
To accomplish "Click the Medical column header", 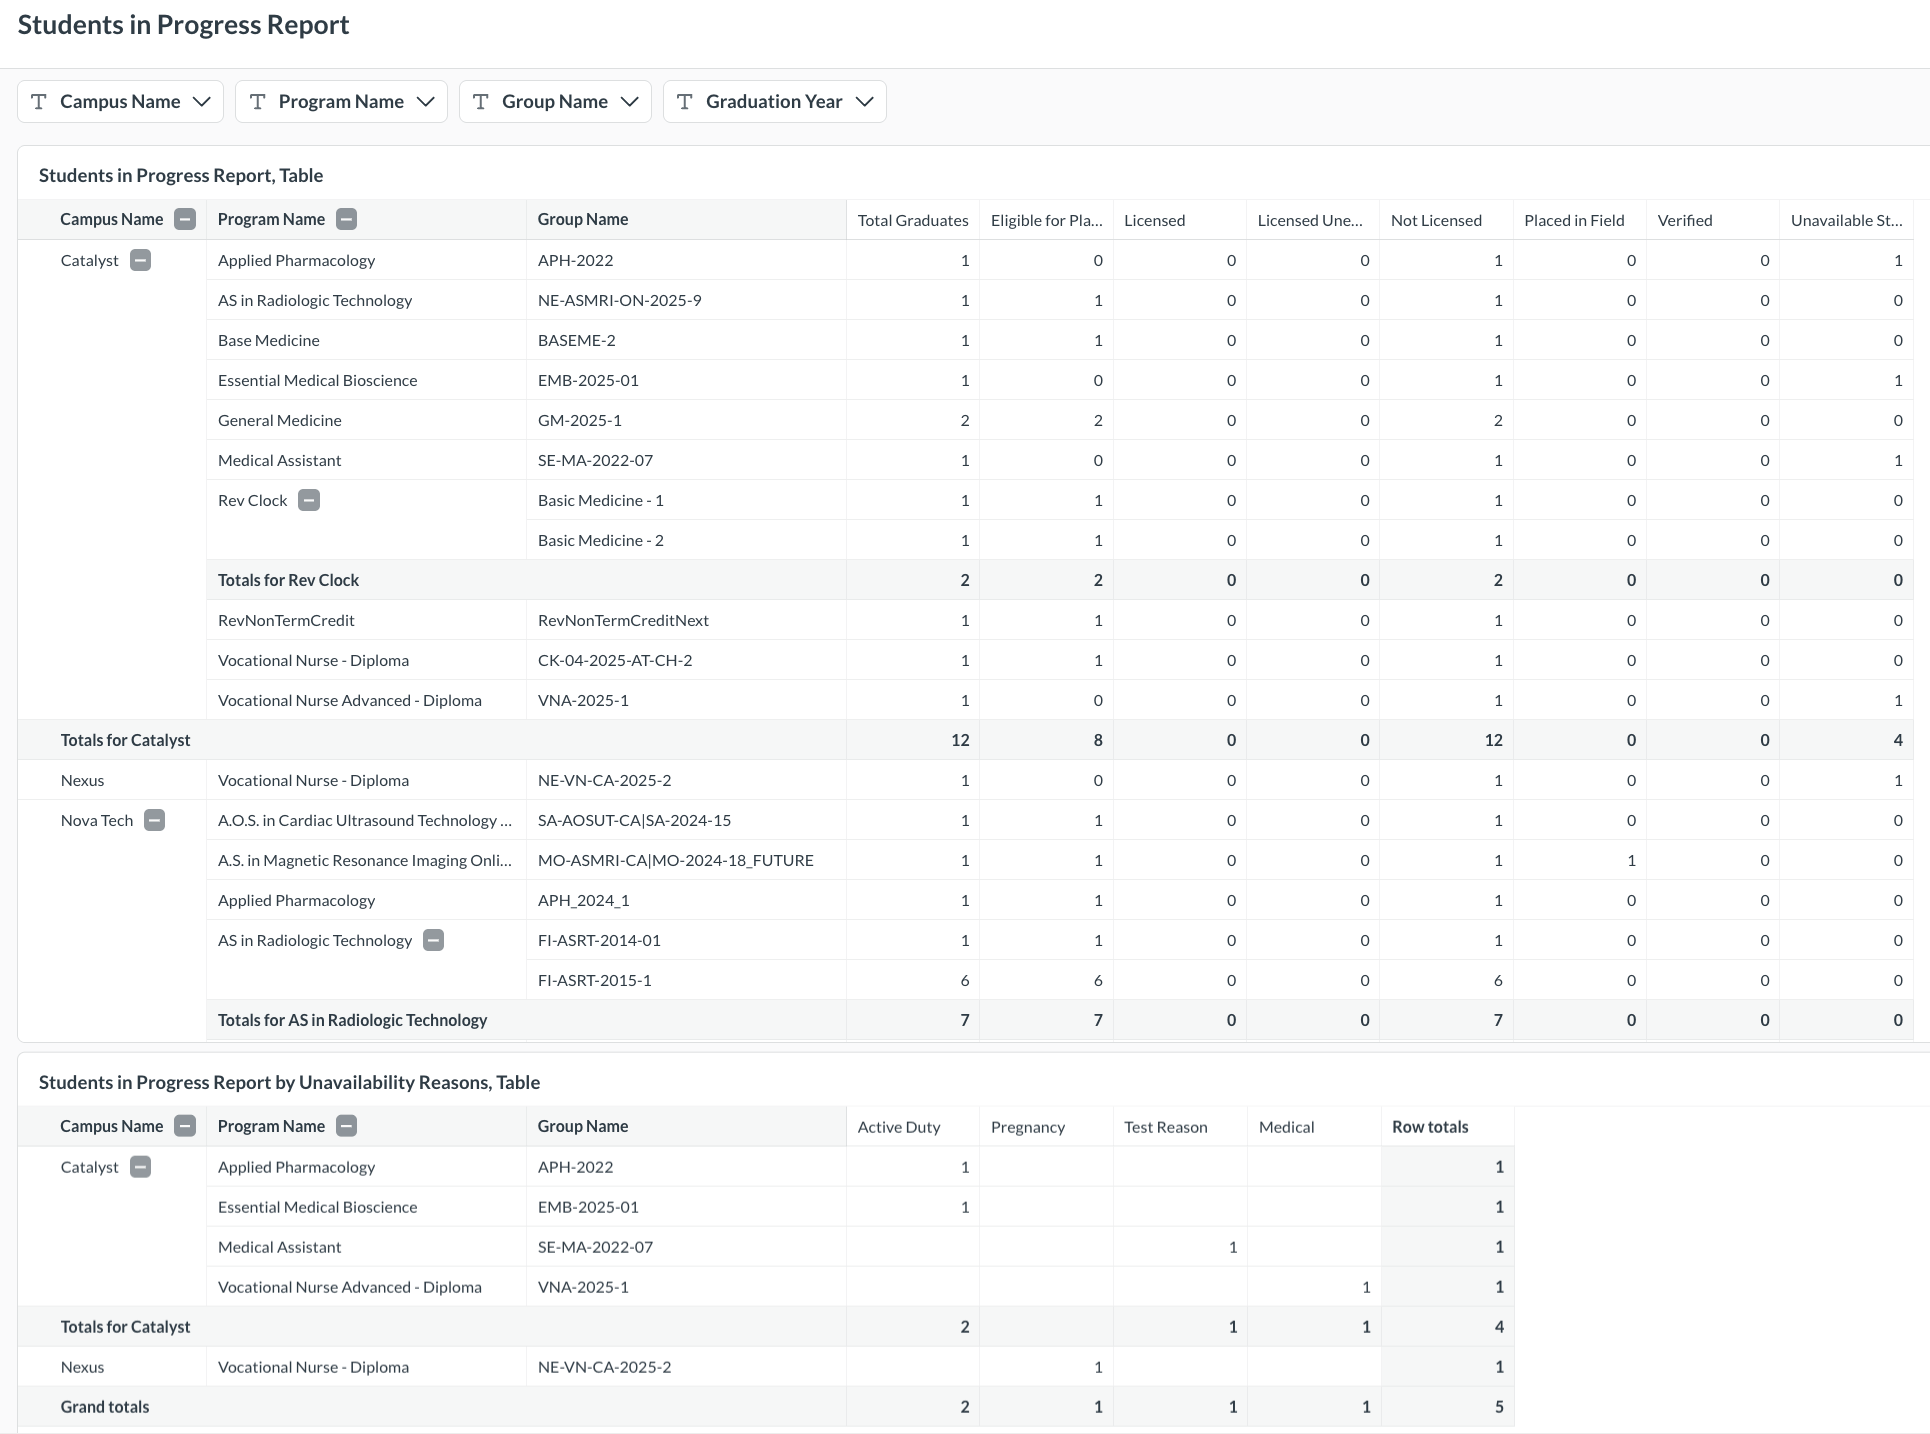I will pyautogui.click(x=1313, y=1127).
